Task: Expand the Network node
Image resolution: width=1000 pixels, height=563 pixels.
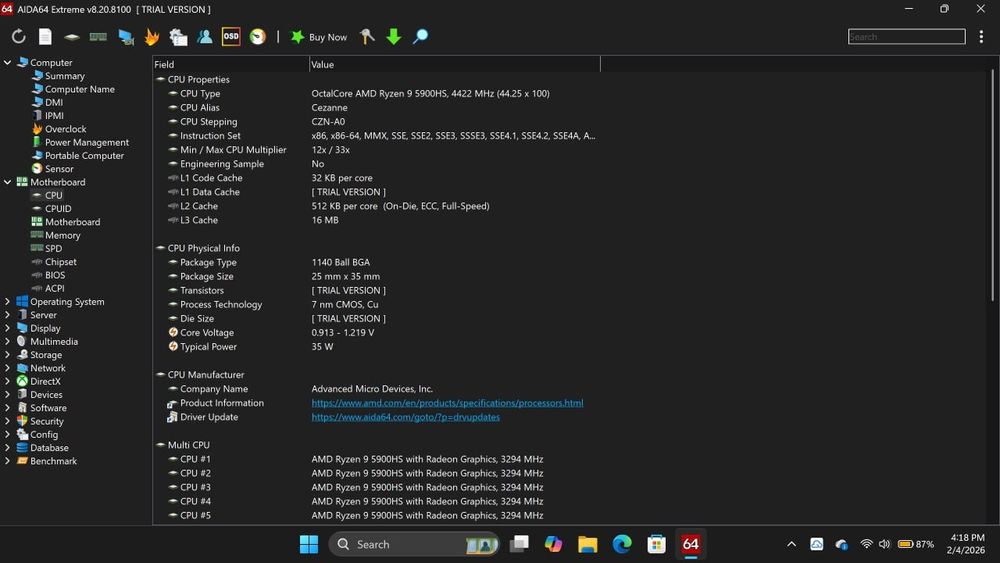Action: tap(8, 369)
